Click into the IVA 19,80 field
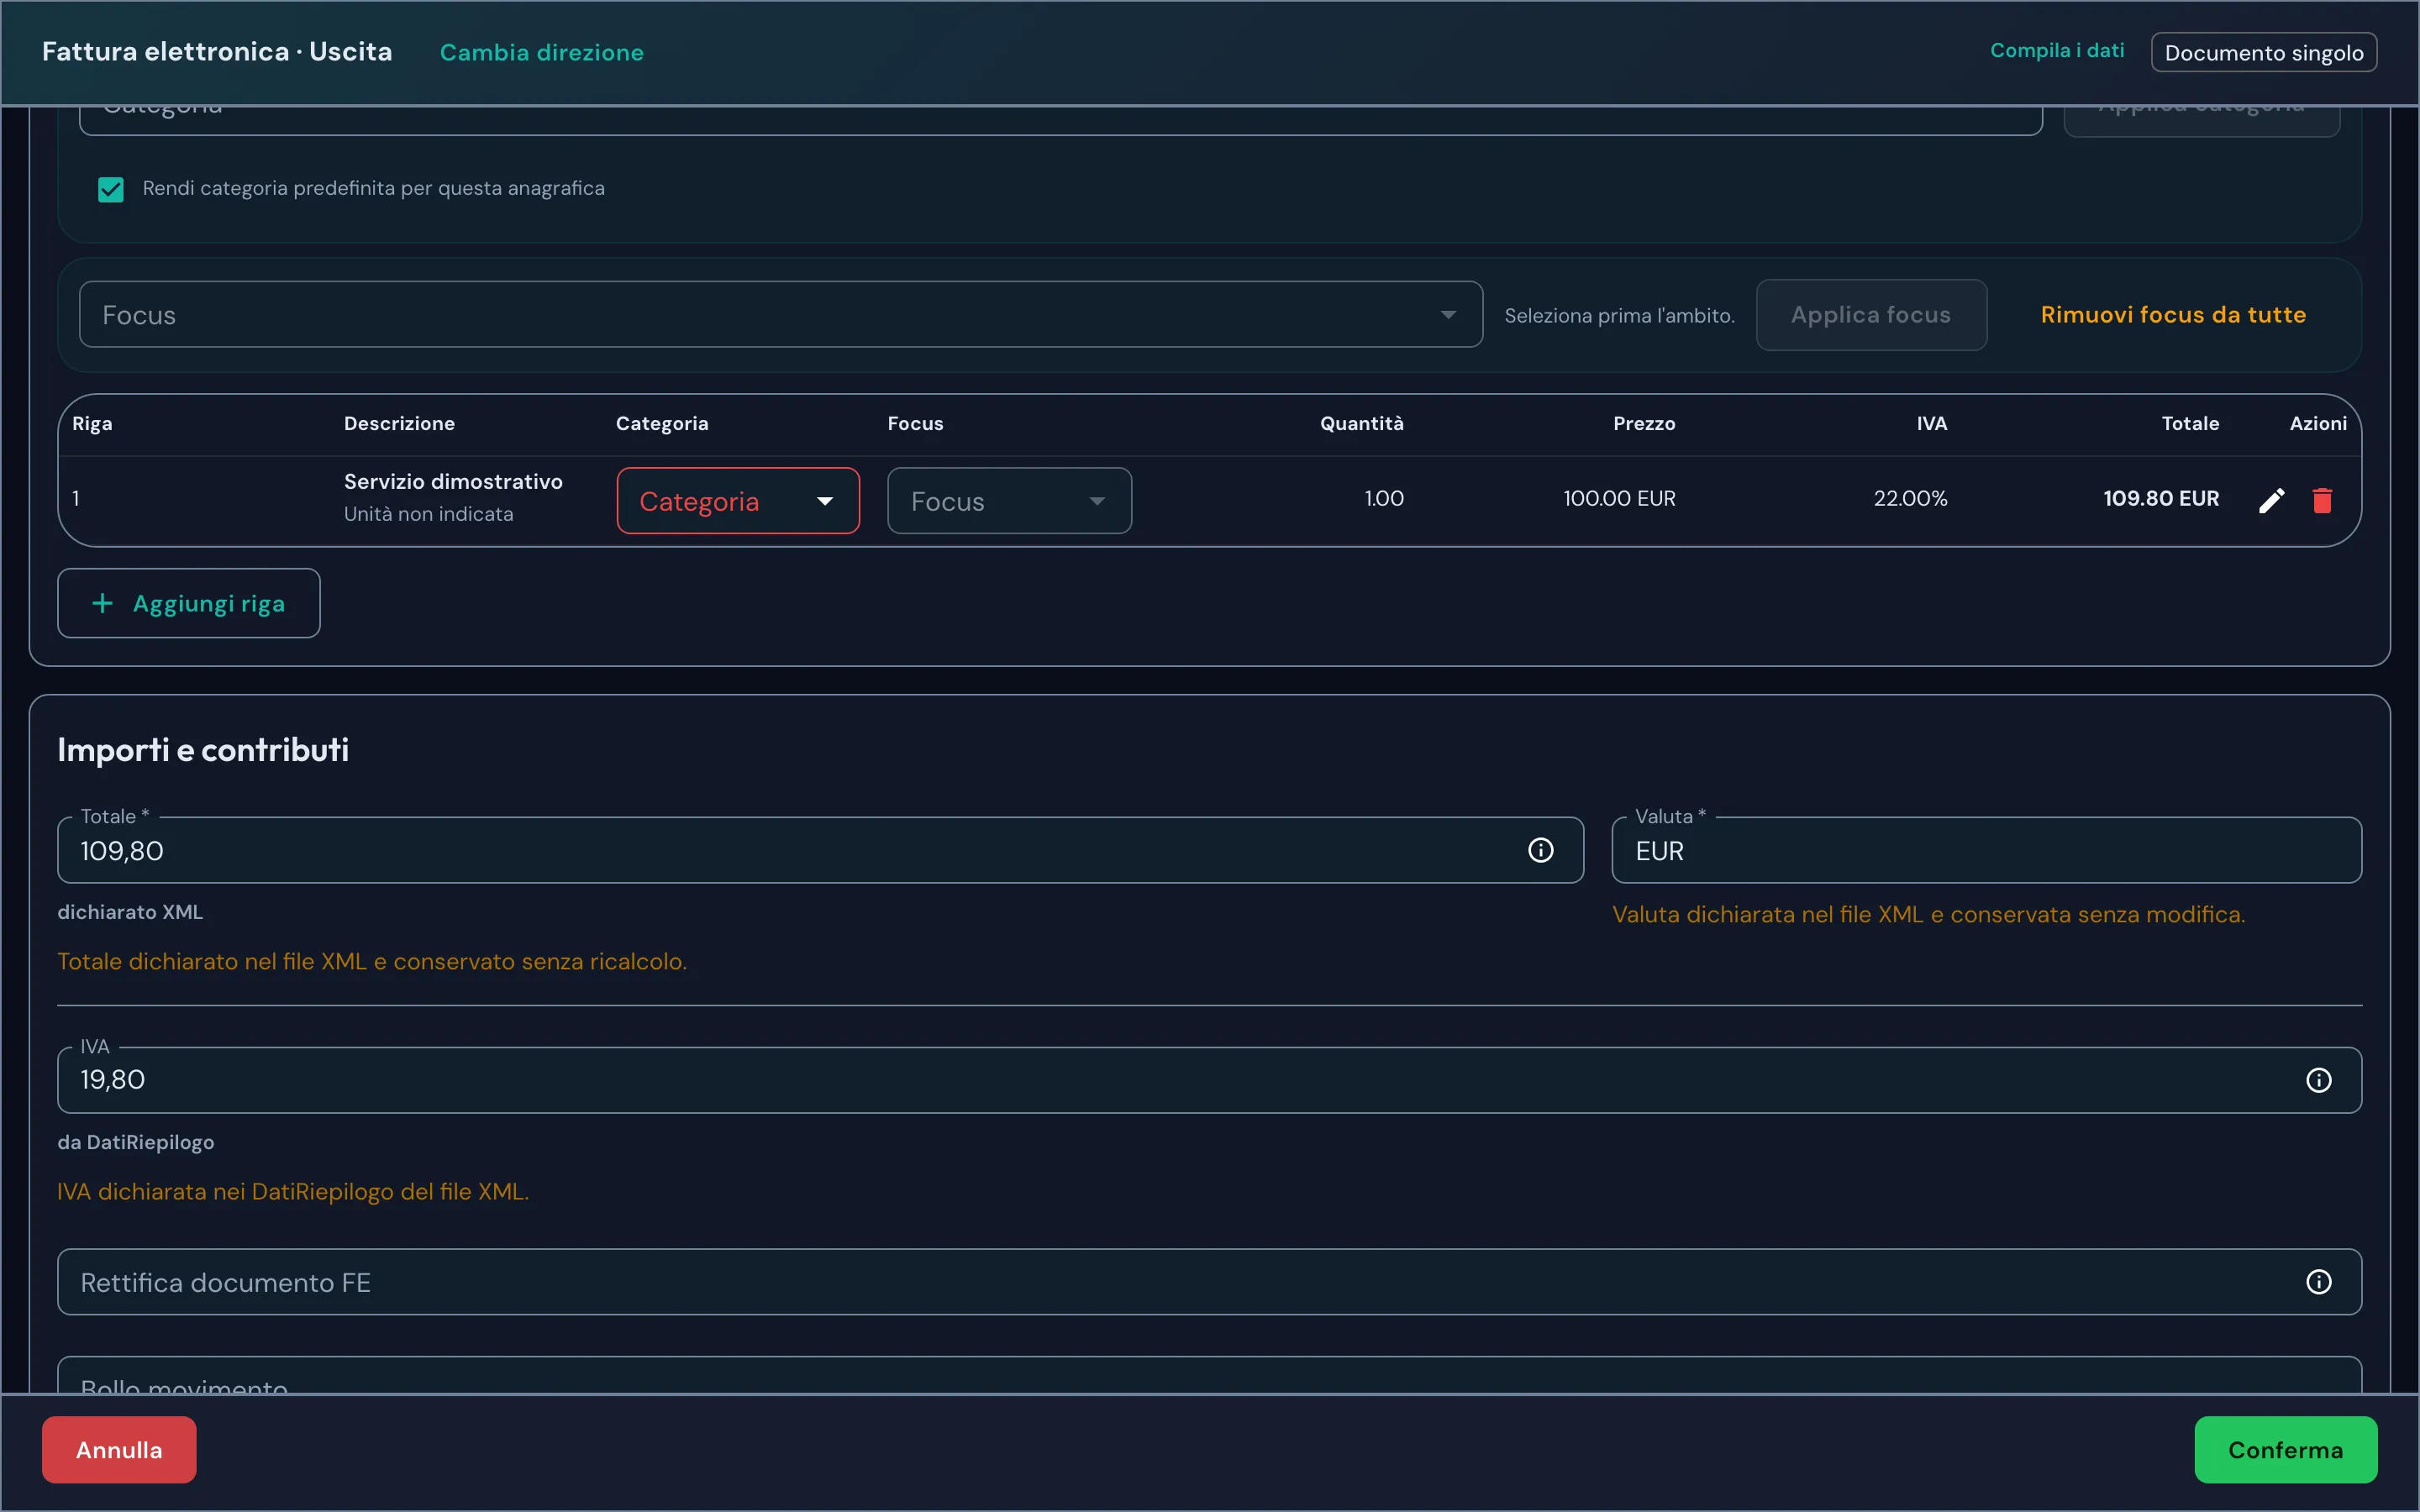 pos(1209,1080)
